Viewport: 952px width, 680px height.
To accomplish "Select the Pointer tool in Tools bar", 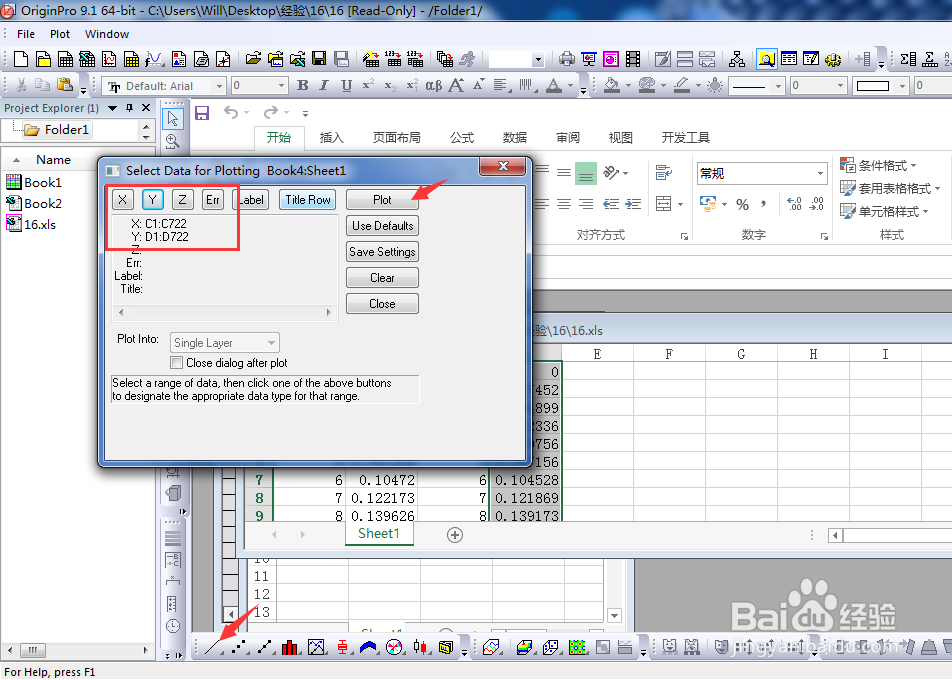I will [173, 118].
